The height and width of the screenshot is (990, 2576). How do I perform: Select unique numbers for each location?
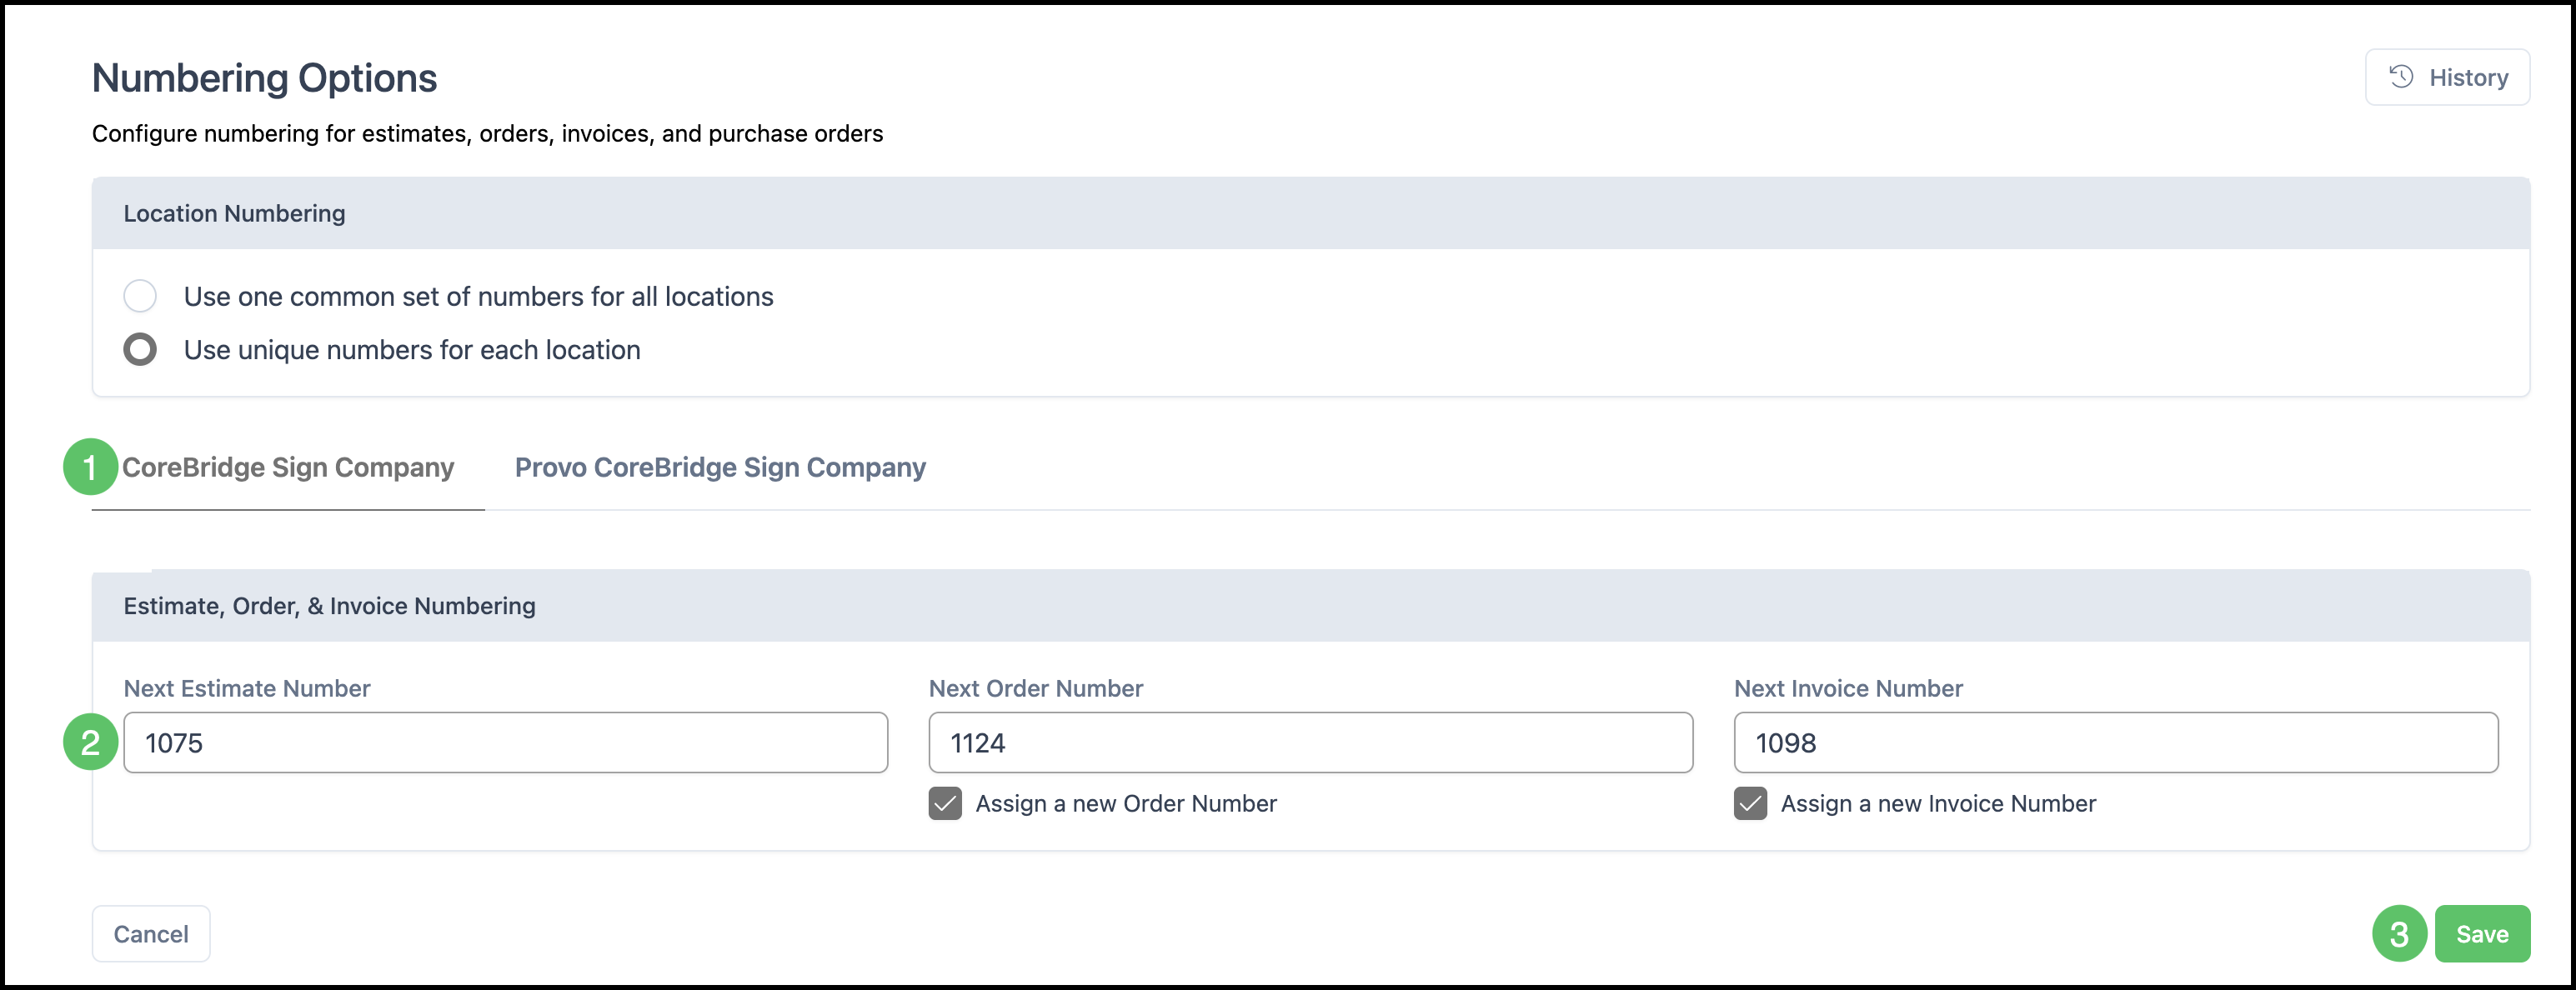(140, 349)
